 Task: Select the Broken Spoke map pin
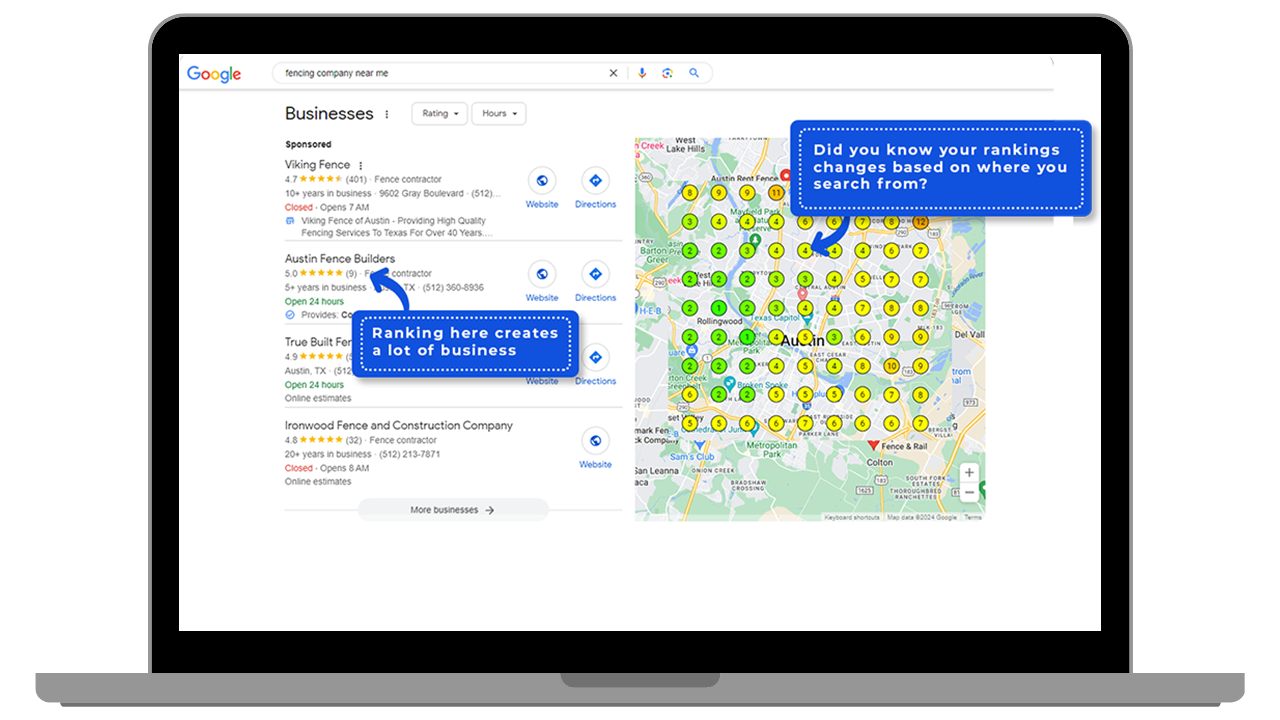[730, 383]
